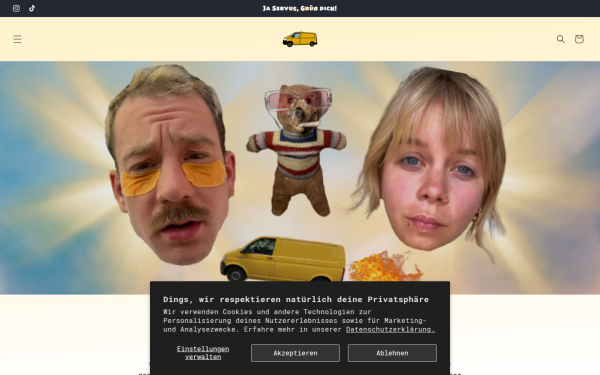Open Einstellungen verwalten cookie settings
Image resolution: width=600 pixels, height=375 pixels.
coord(203,353)
